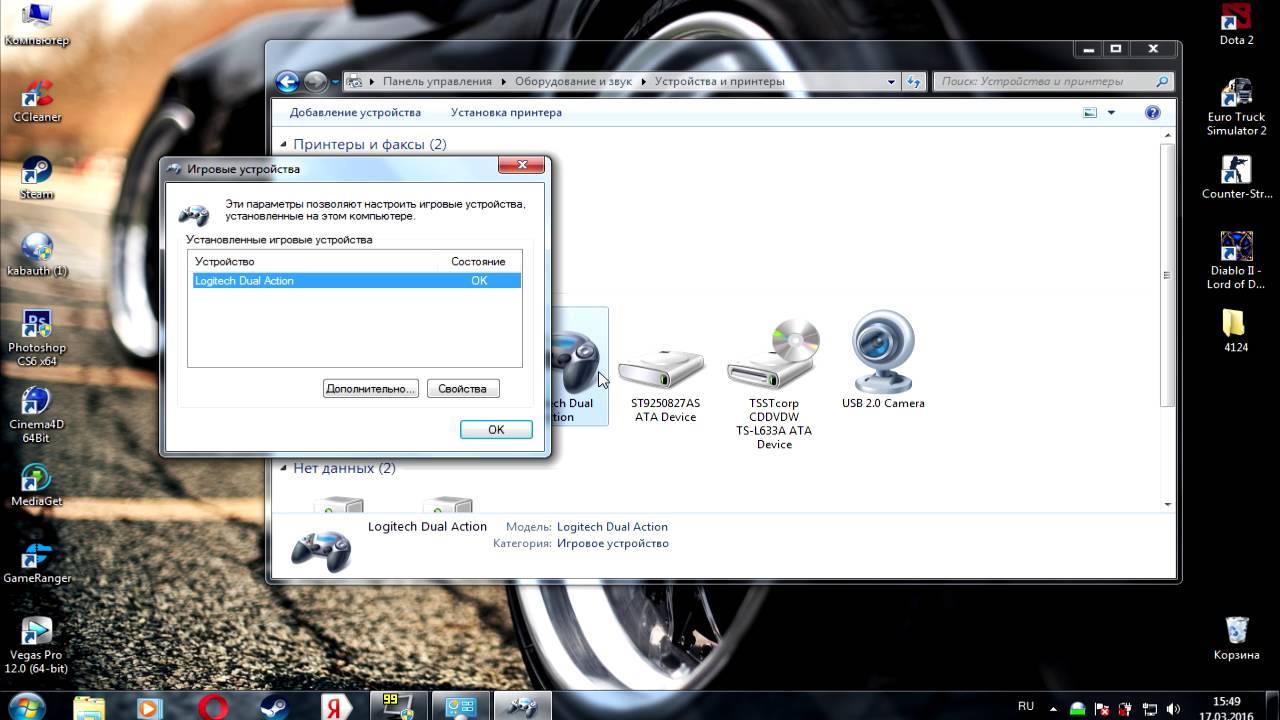Click Устройства и принтеры breadcrumb
Screen dimensions: 1280x720
[x=720, y=82]
